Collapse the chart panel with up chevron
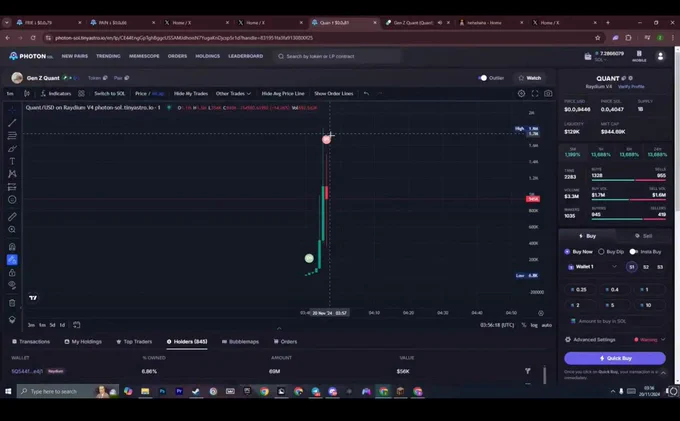This screenshot has width=680, height=421. tap(279, 328)
